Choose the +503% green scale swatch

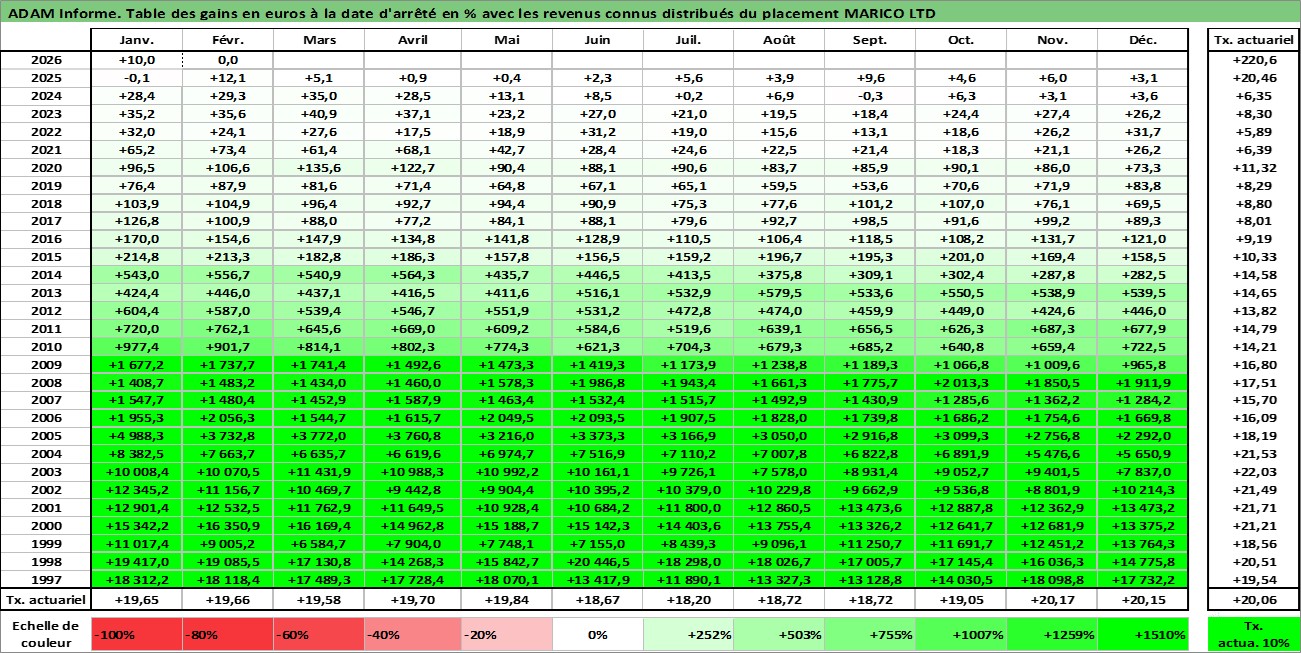[x=778, y=634]
